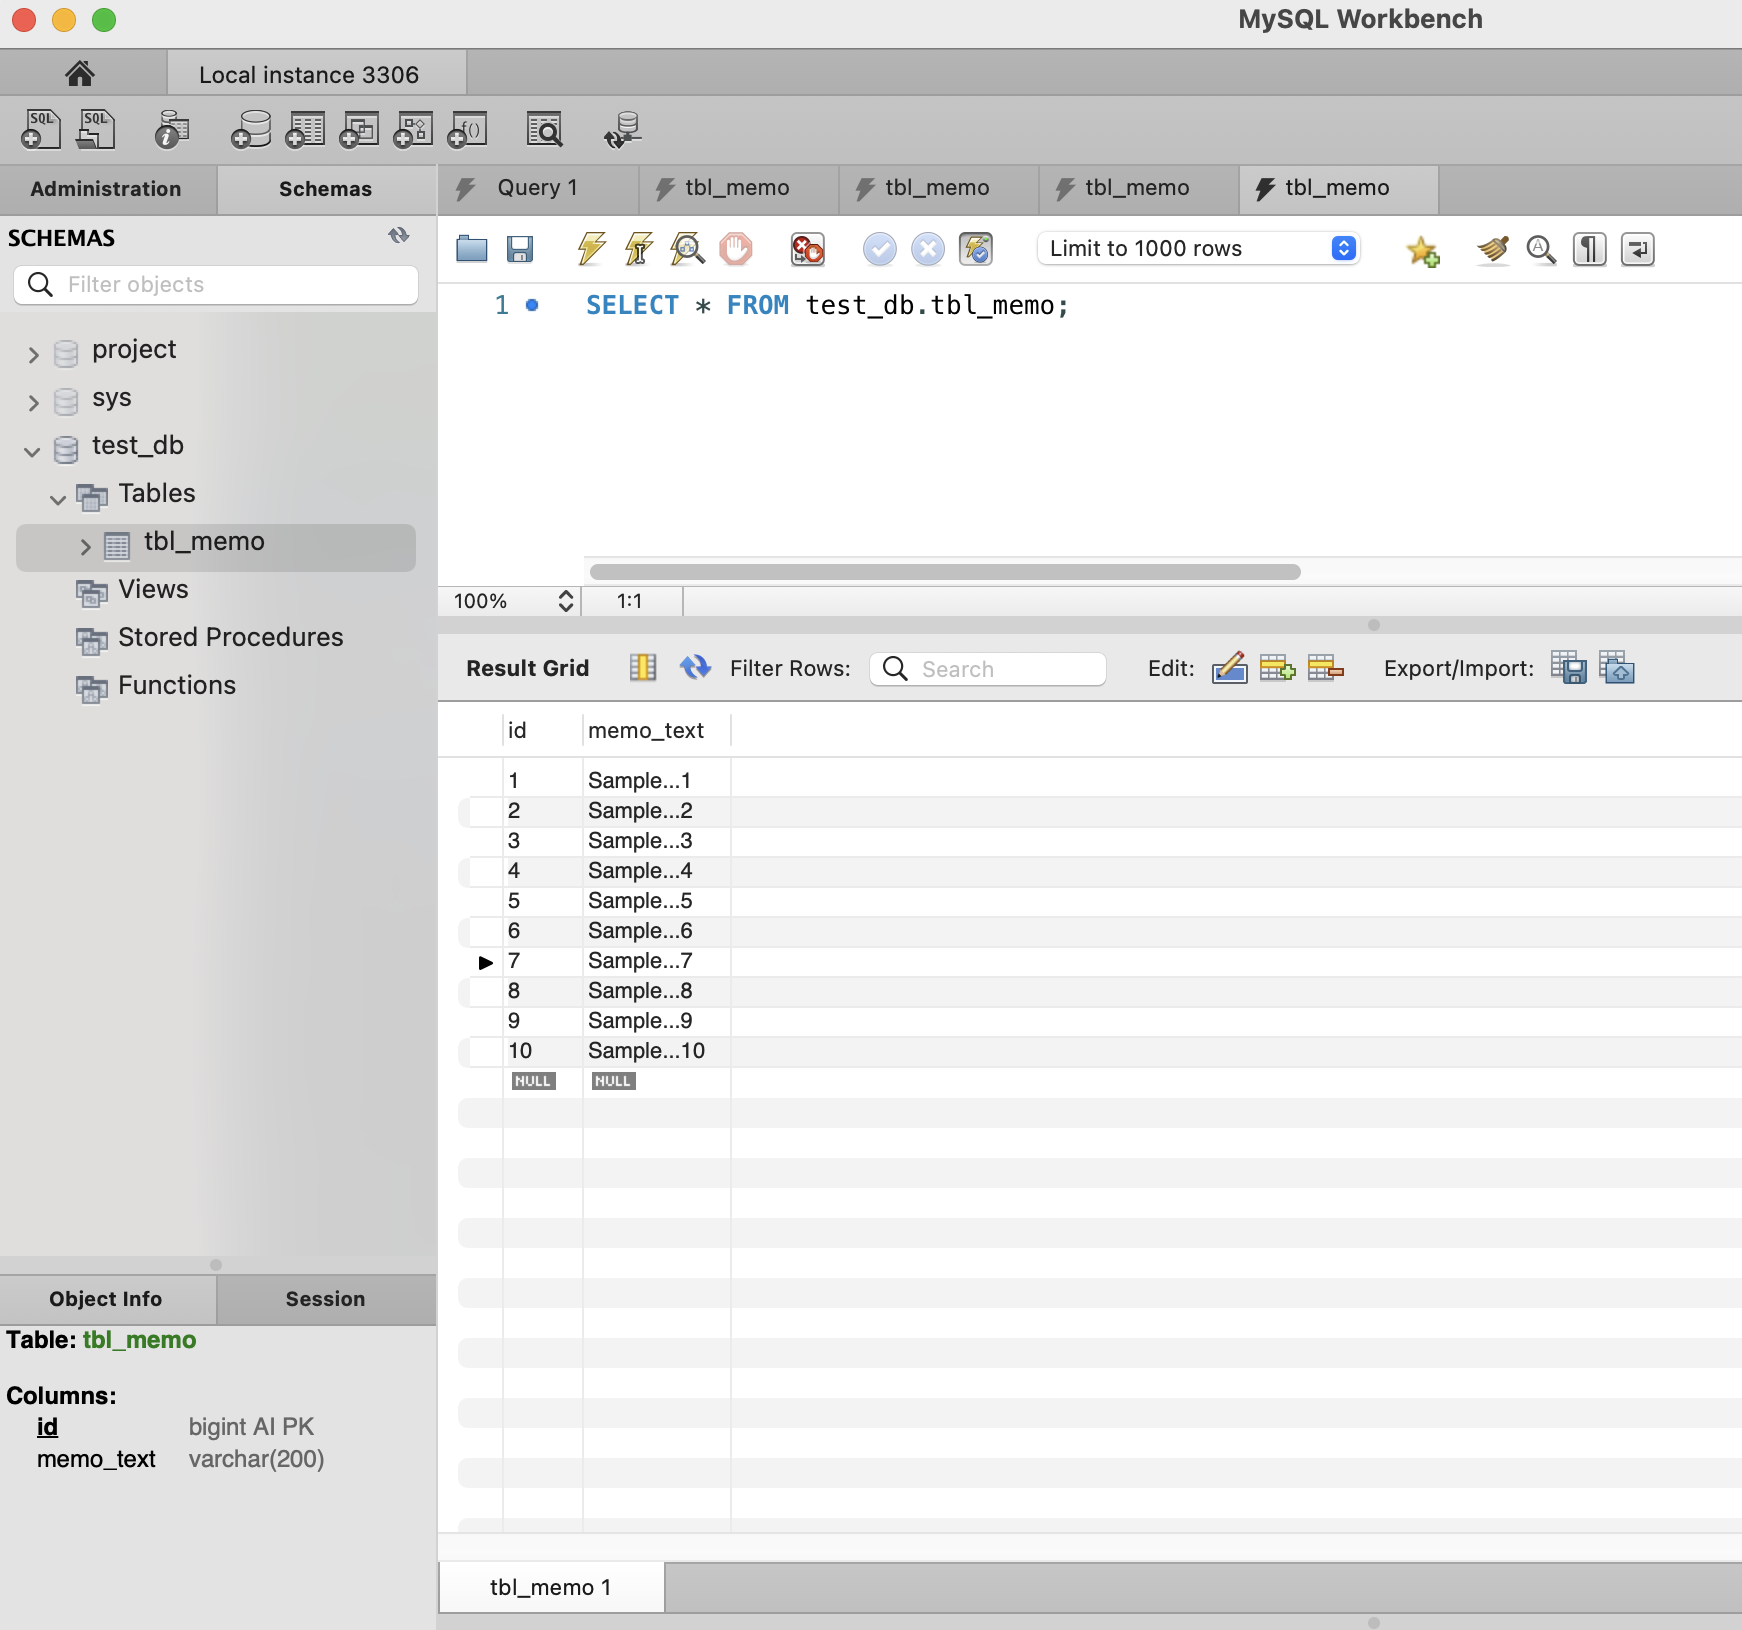Select cell Sample...10
The height and width of the screenshot is (1630, 1742).
point(656,1051)
